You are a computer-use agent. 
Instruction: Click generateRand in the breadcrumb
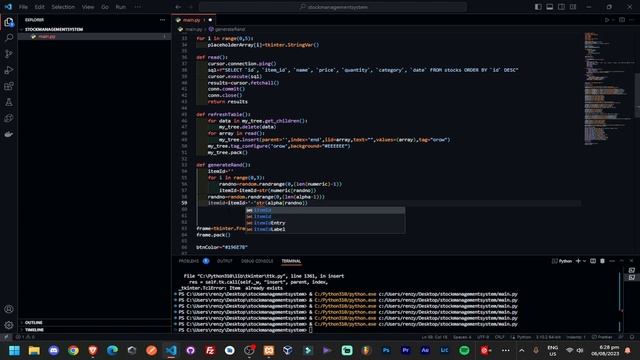click(230, 29)
